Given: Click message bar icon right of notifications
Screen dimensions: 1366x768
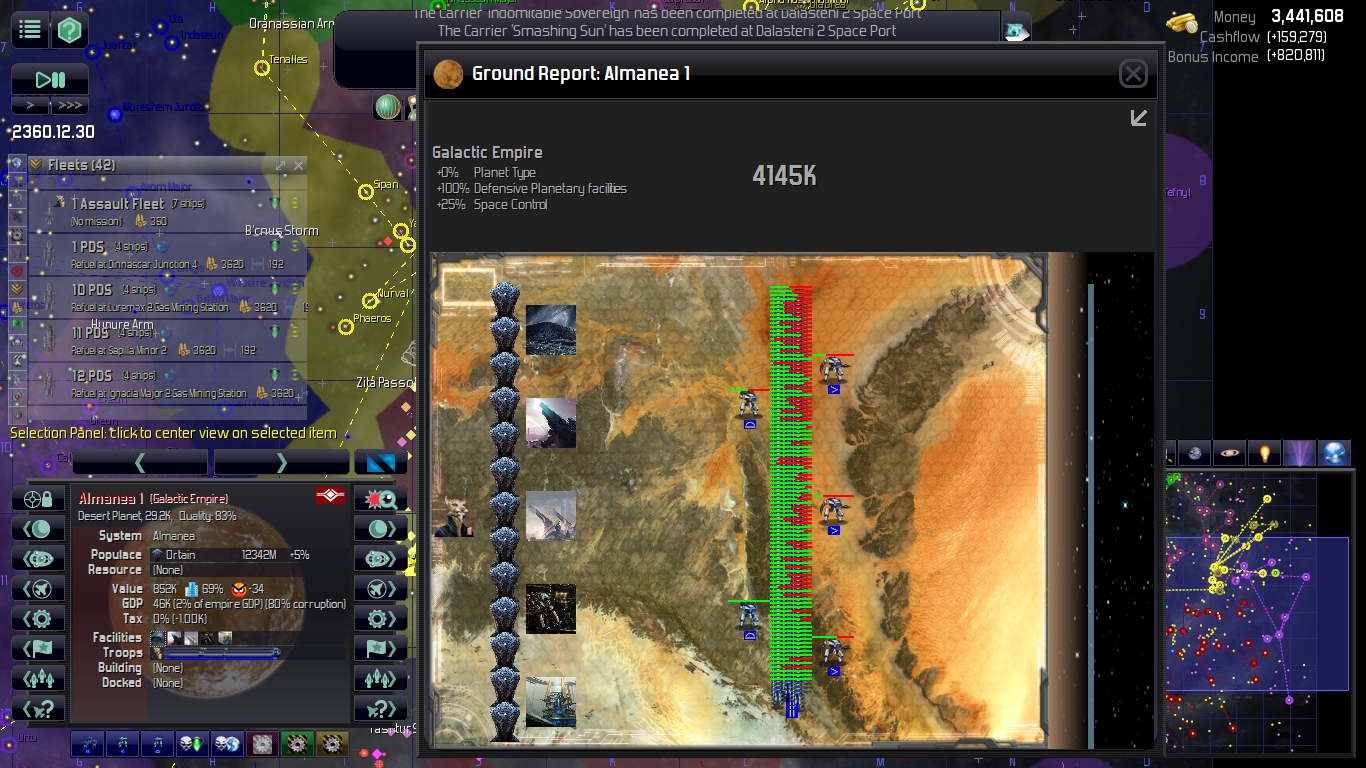Looking at the screenshot, I should (1016, 31).
